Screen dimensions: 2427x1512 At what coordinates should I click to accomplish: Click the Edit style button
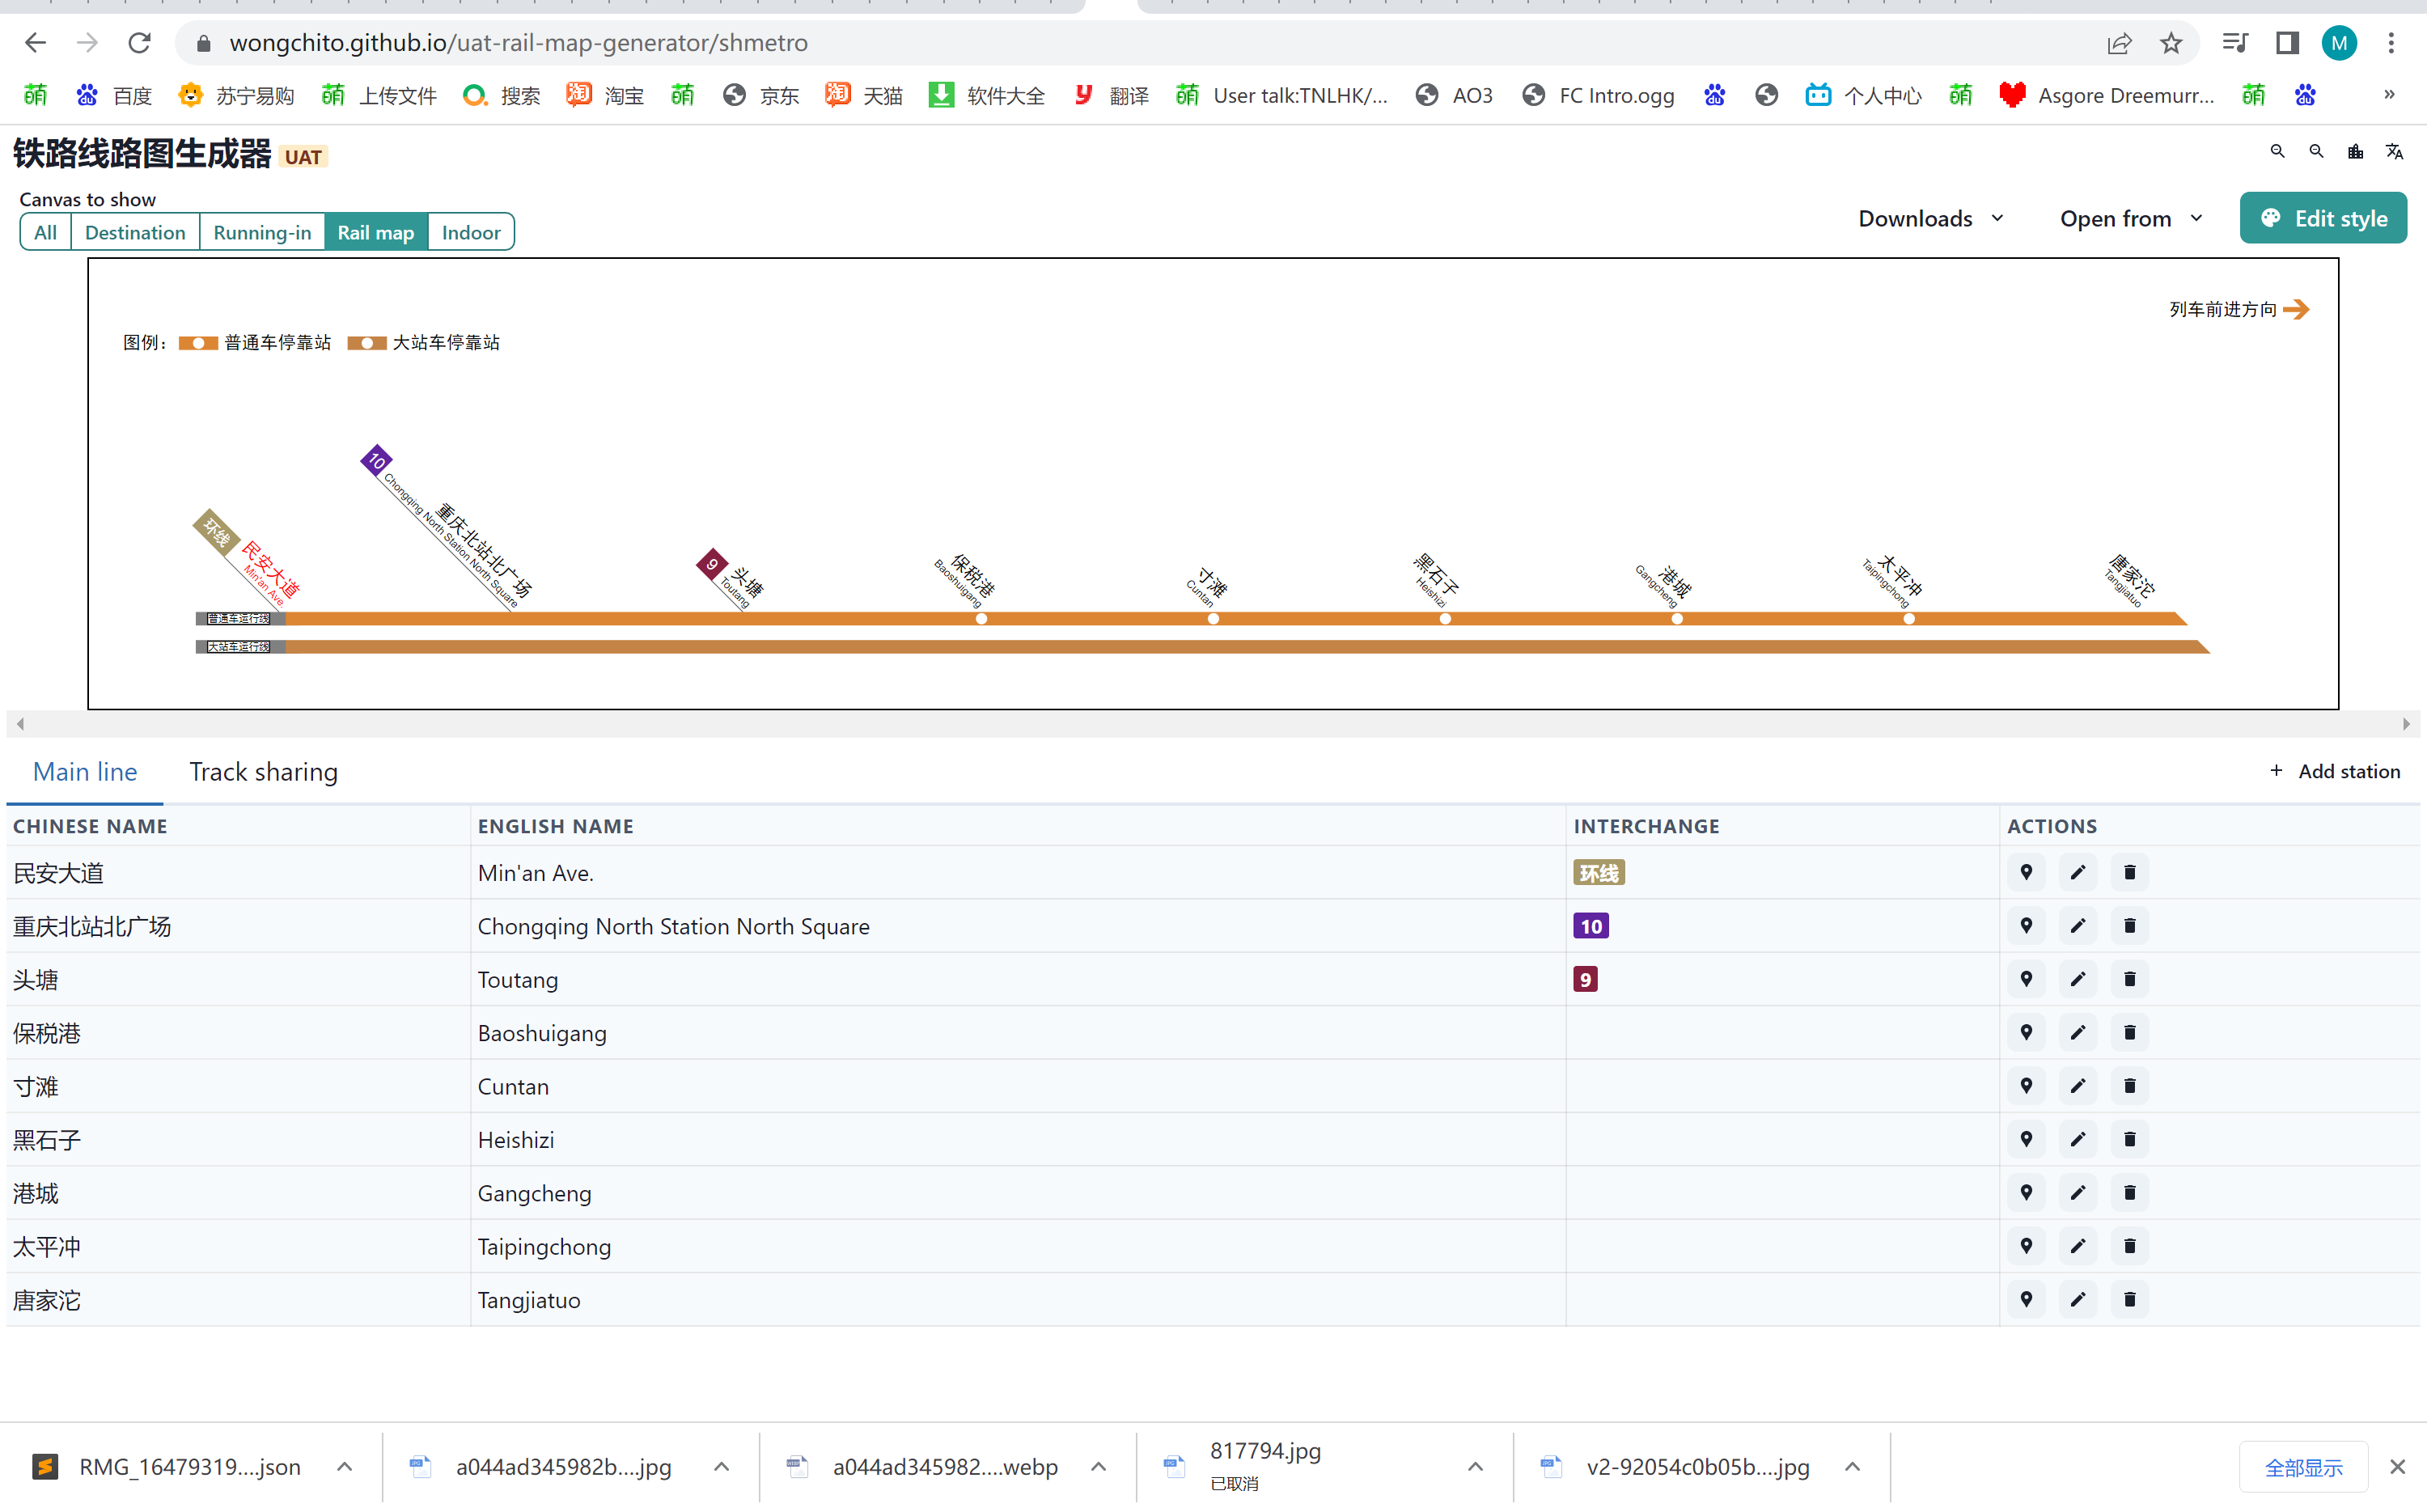(x=2323, y=217)
